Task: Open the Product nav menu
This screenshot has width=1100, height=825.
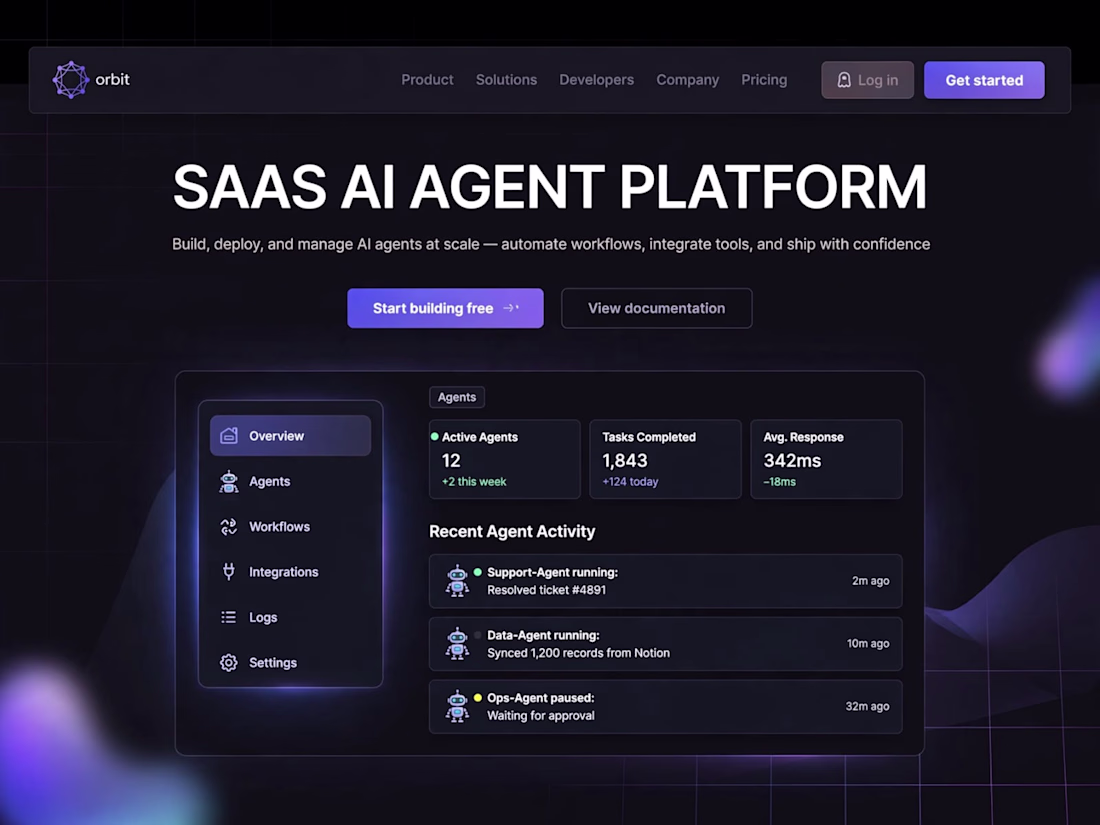Action: (427, 80)
